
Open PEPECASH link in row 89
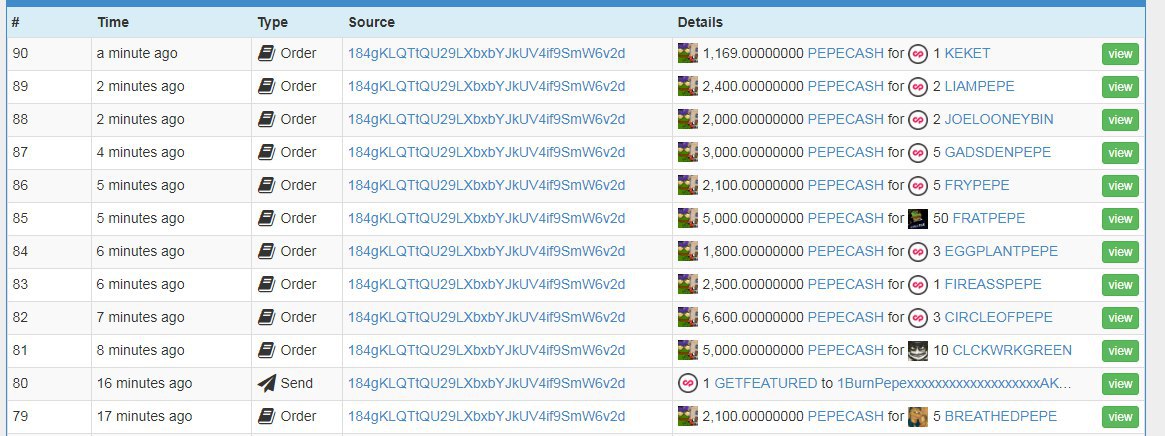click(x=846, y=86)
